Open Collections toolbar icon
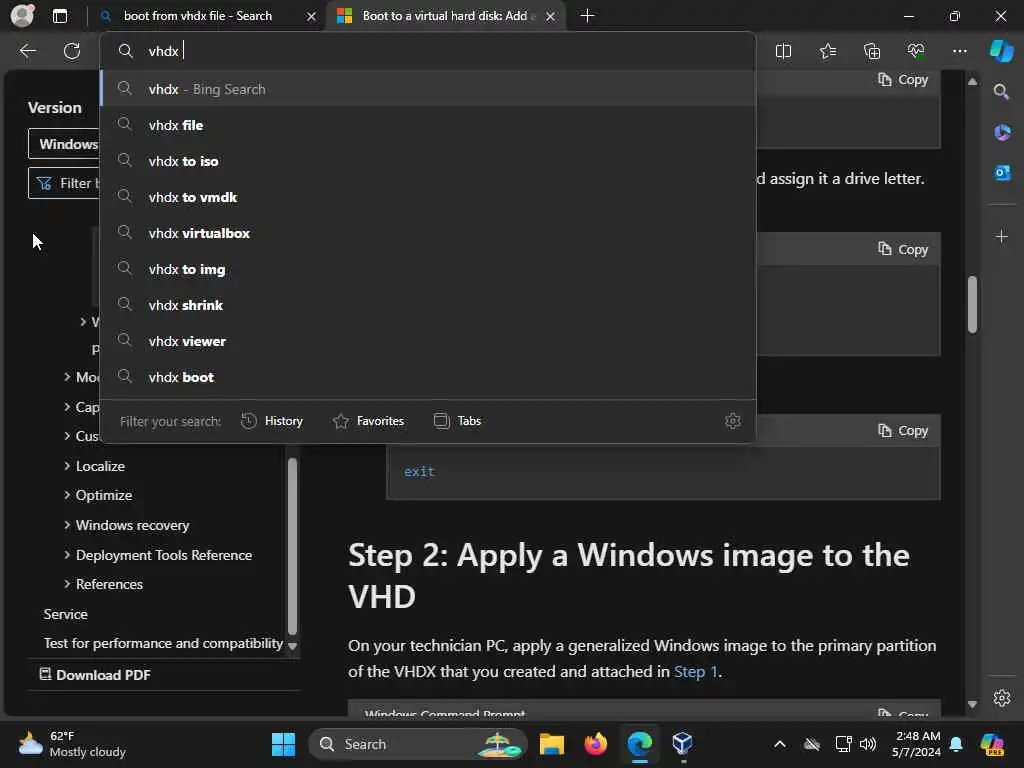1024x768 pixels. [872, 51]
